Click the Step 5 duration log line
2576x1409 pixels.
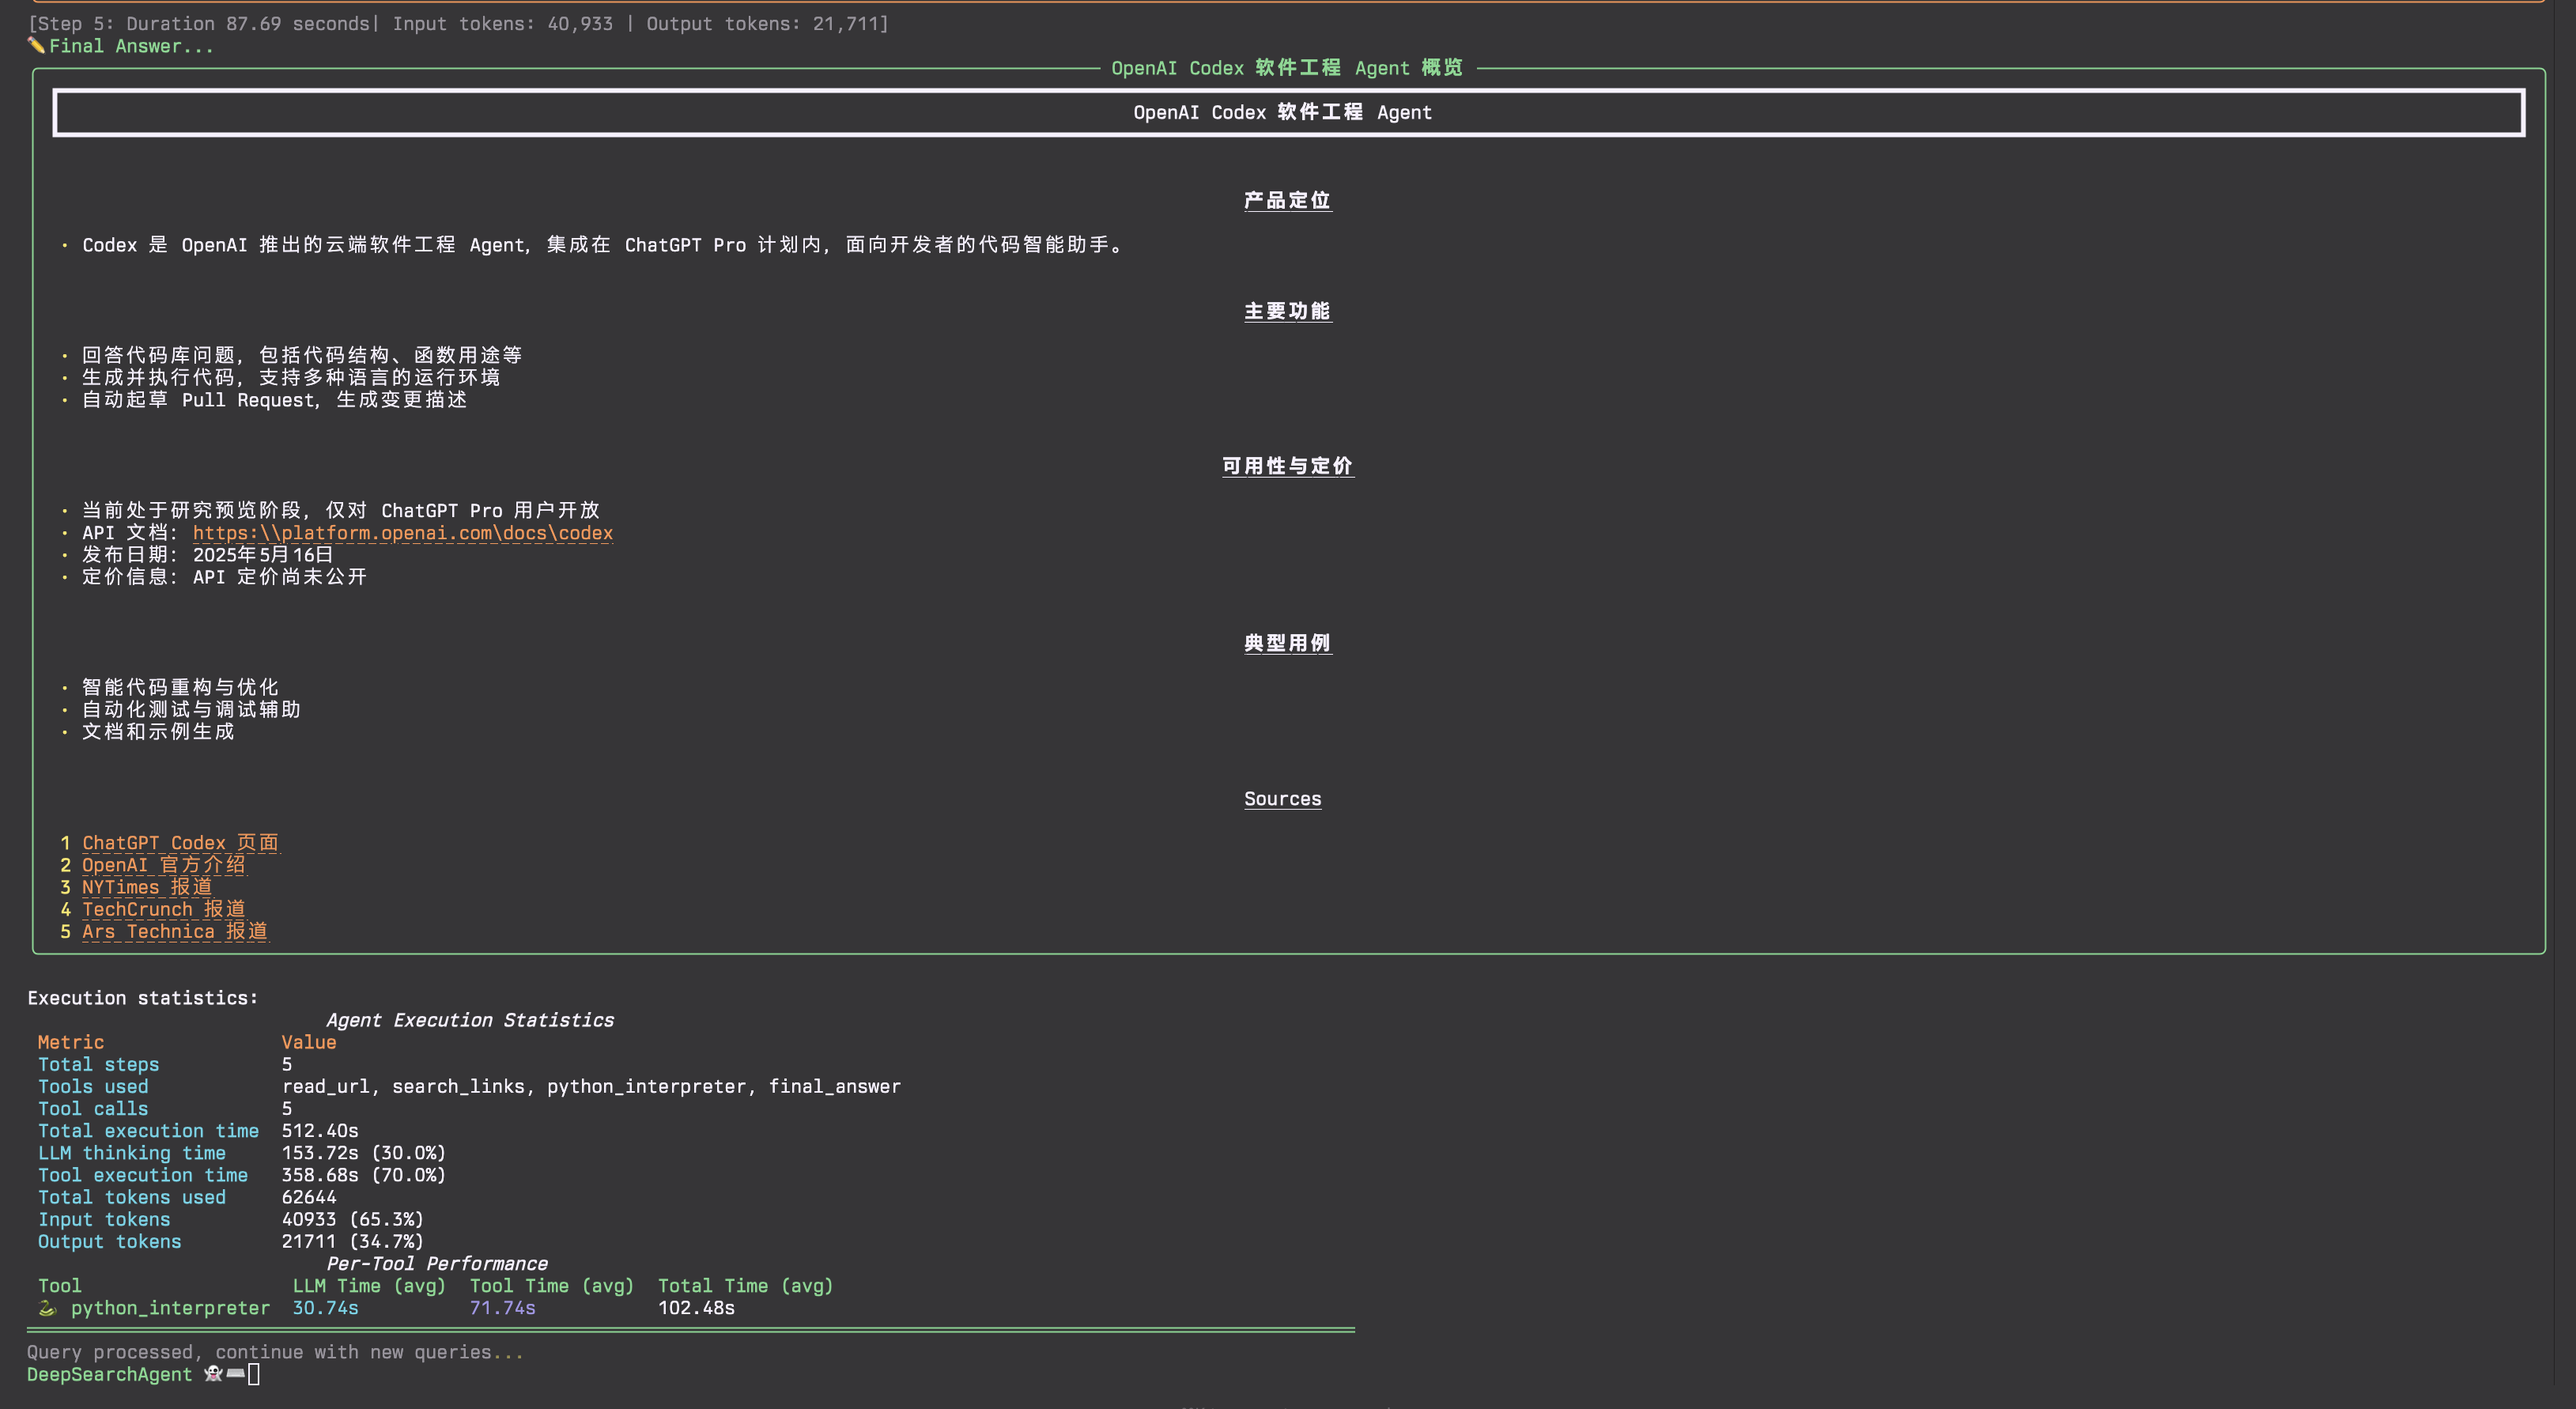[x=458, y=23]
